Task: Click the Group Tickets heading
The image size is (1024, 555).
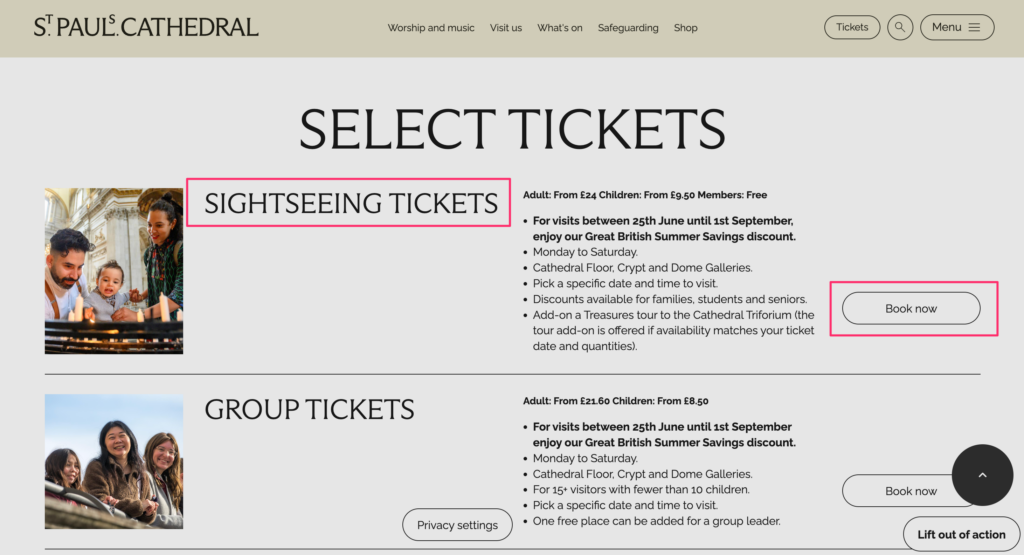Action: [x=309, y=409]
